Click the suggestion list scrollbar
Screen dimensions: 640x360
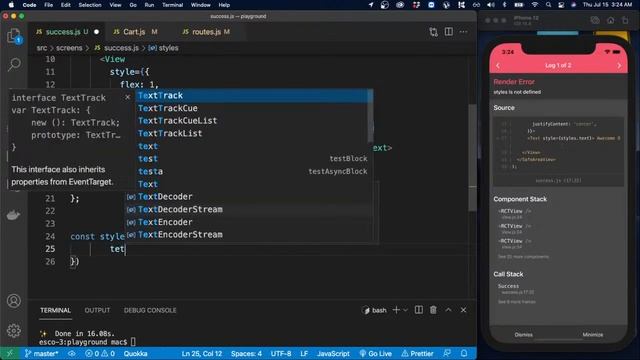click(370, 116)
